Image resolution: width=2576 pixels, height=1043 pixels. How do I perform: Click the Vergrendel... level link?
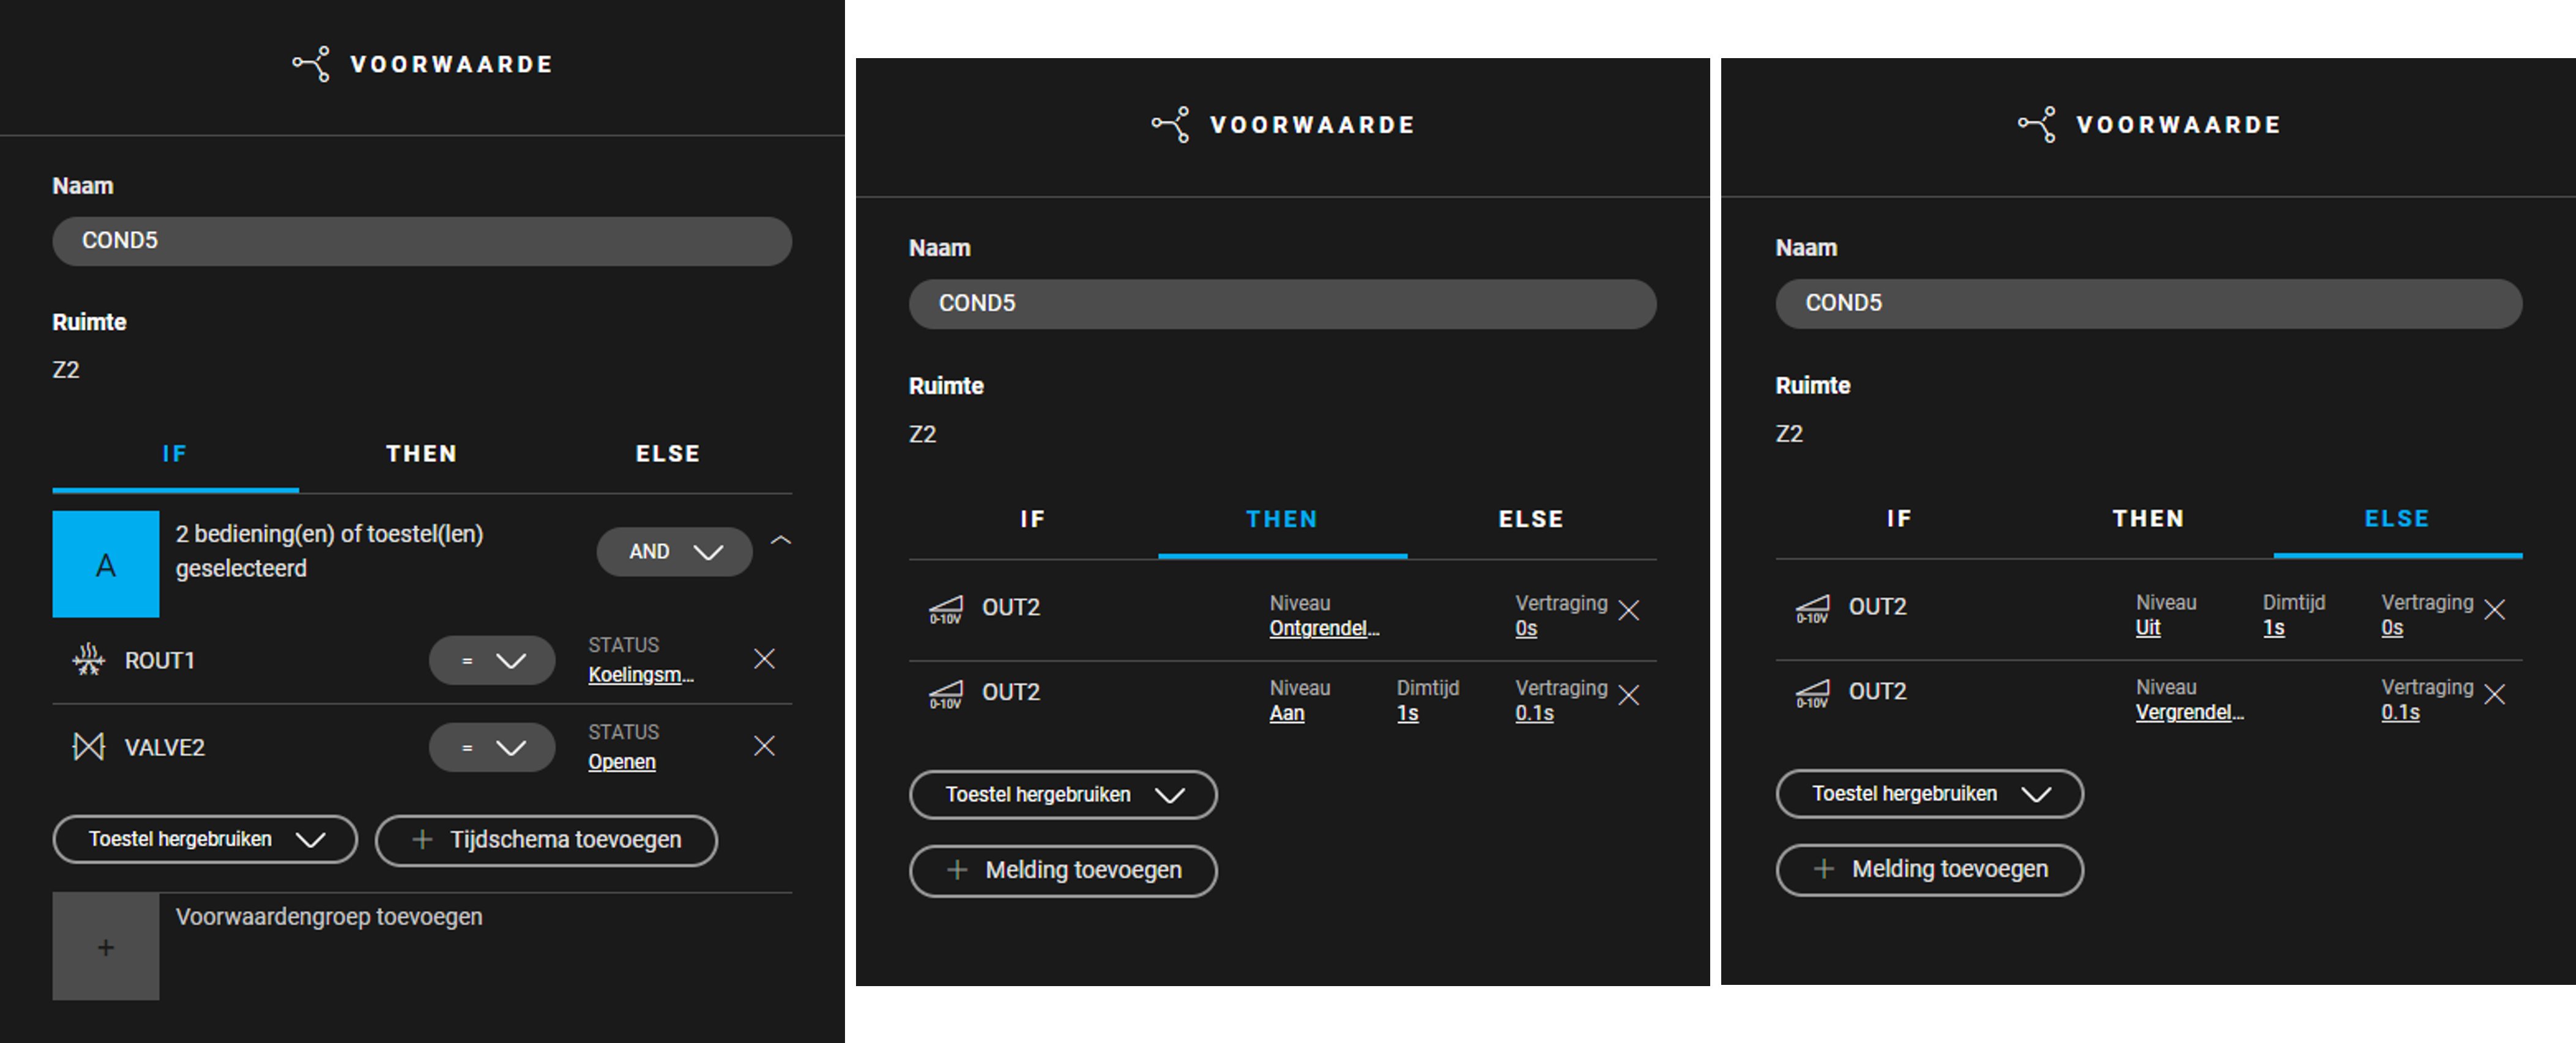point(2190,713)
